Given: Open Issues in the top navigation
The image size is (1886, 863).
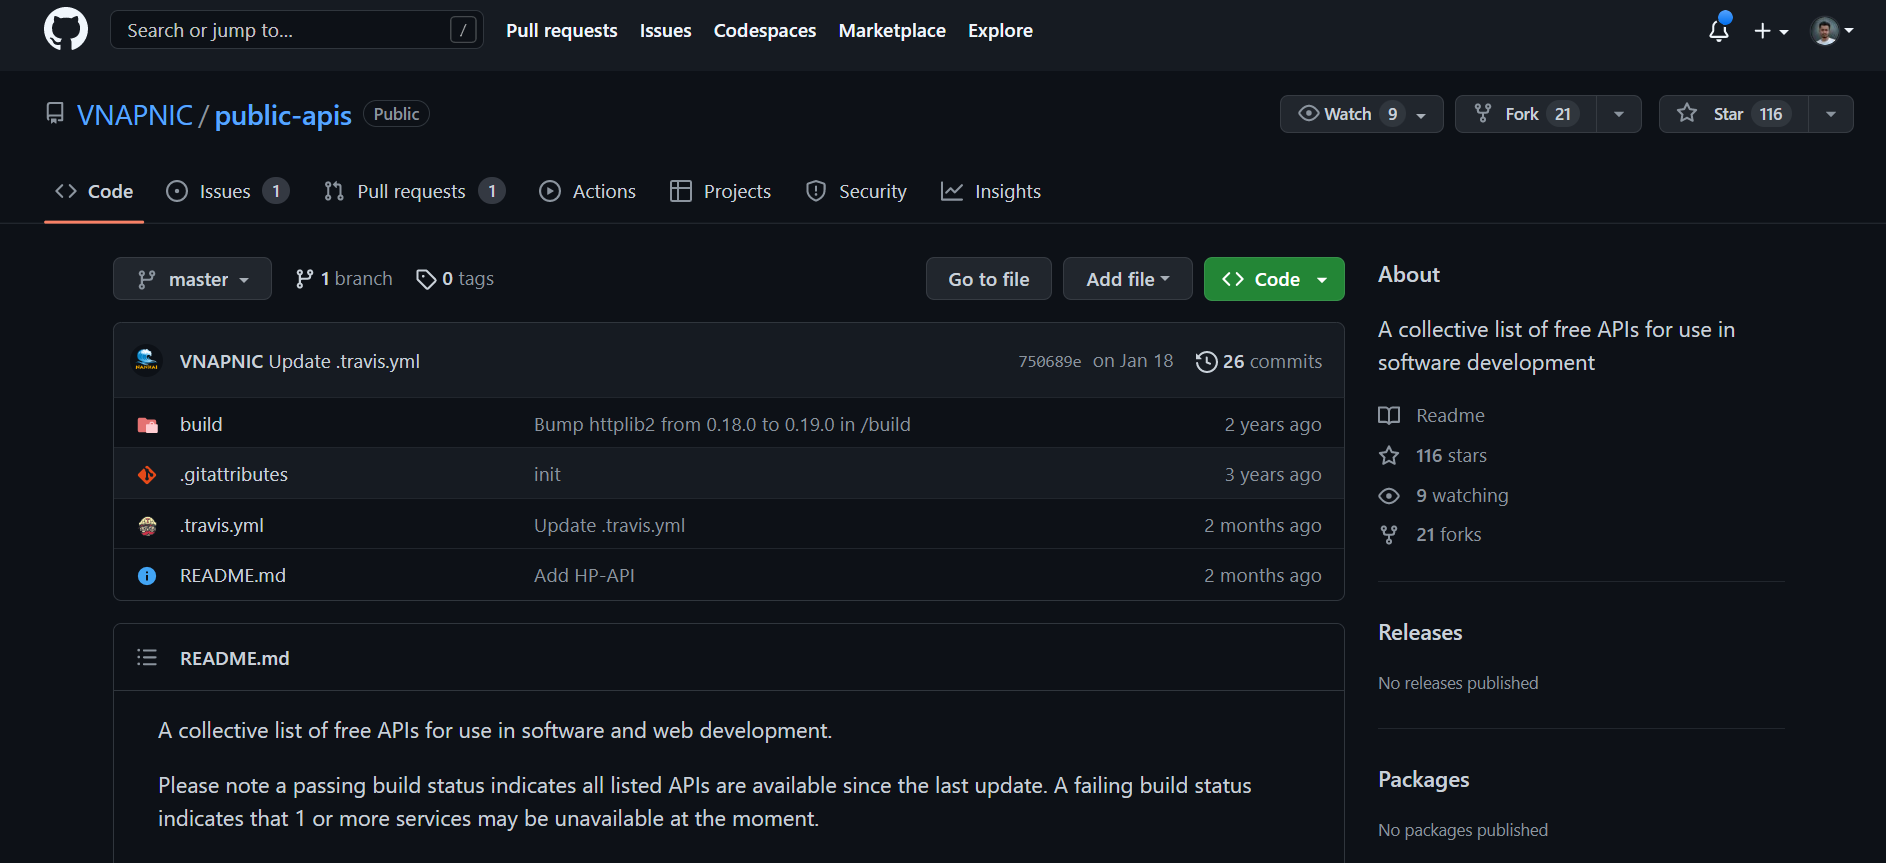Looking at the screenshot, I should 665,31.
